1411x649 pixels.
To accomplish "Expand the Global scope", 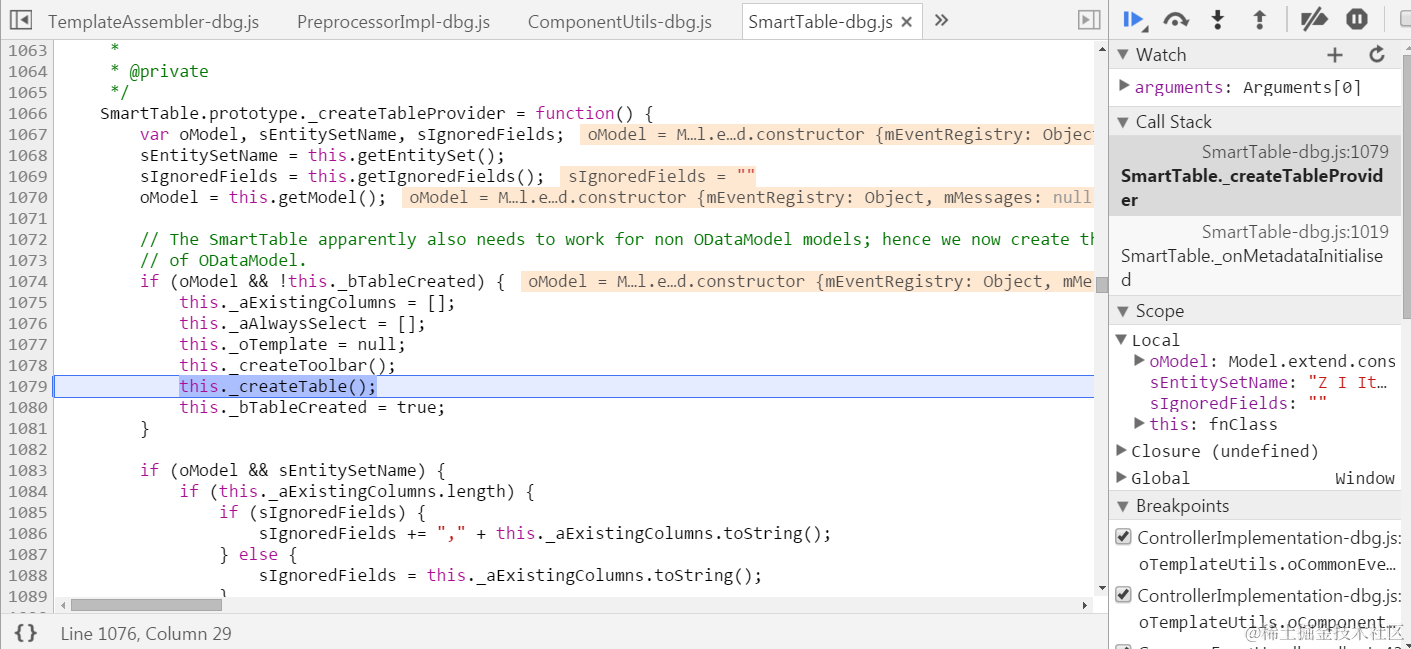I will pos(1122,477).
